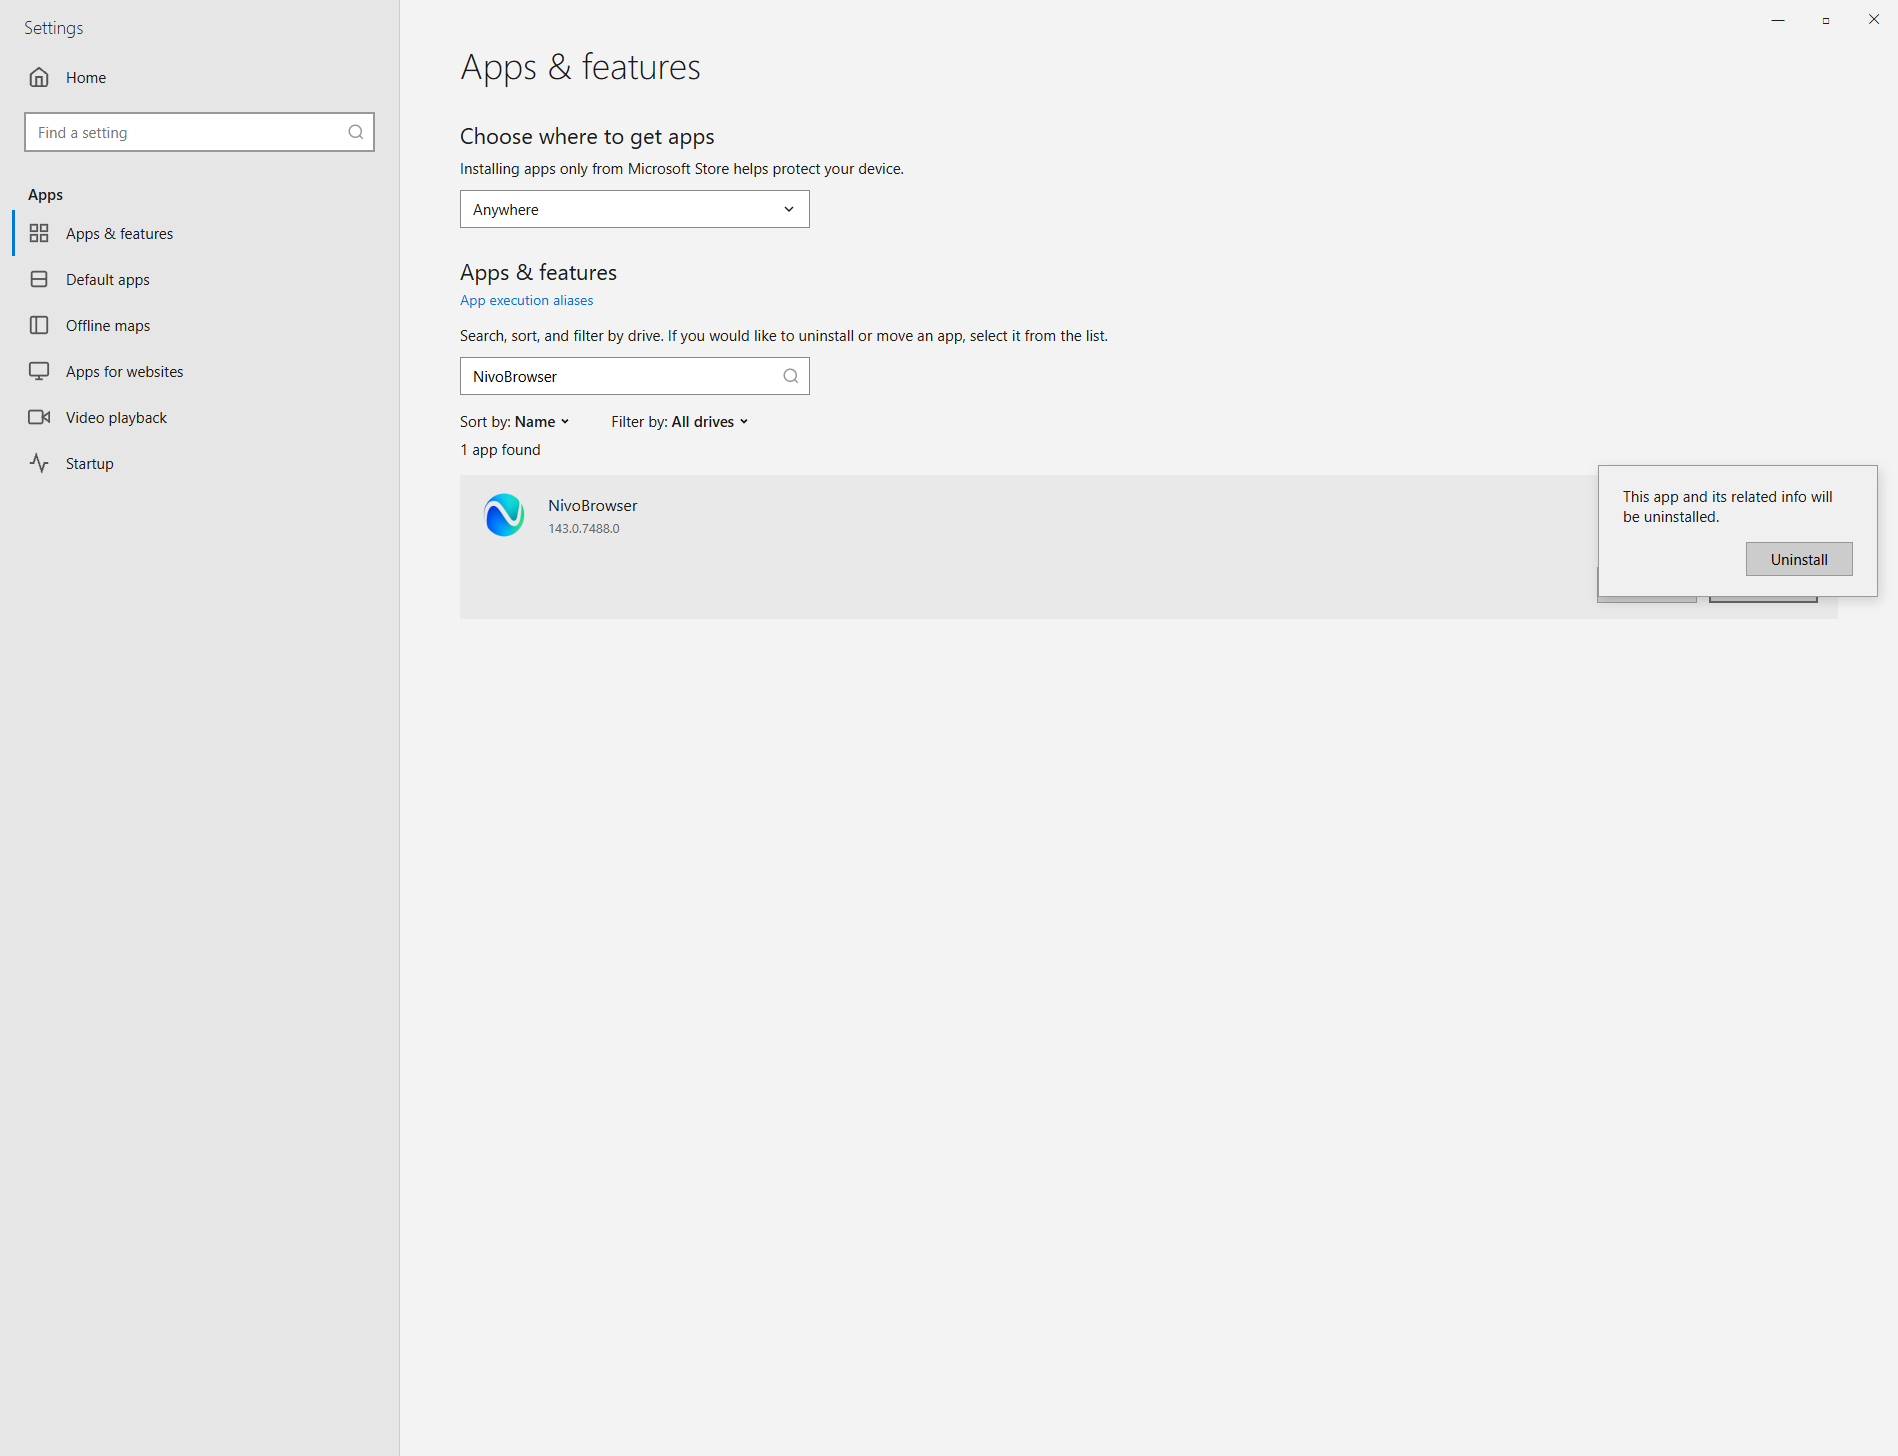Click the Apps & features grid icon
Screen dimensions: 1898x1456
(x=39, y=233)
